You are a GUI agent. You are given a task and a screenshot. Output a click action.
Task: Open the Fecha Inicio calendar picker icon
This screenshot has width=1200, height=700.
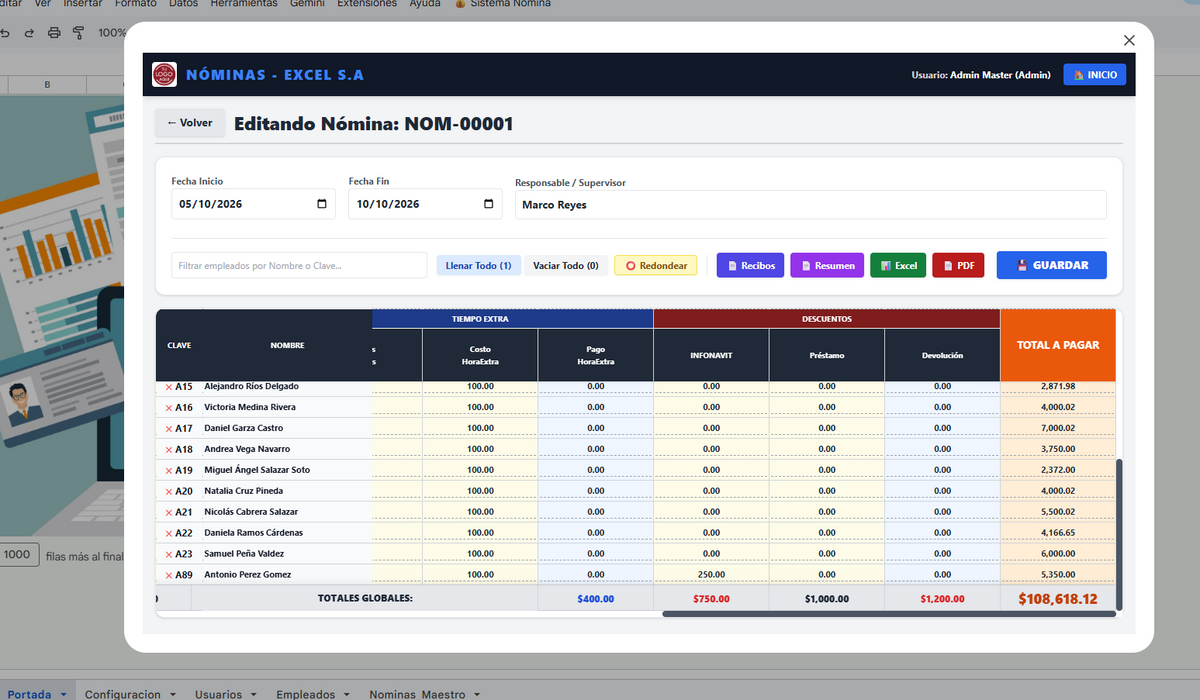point(321,204)
